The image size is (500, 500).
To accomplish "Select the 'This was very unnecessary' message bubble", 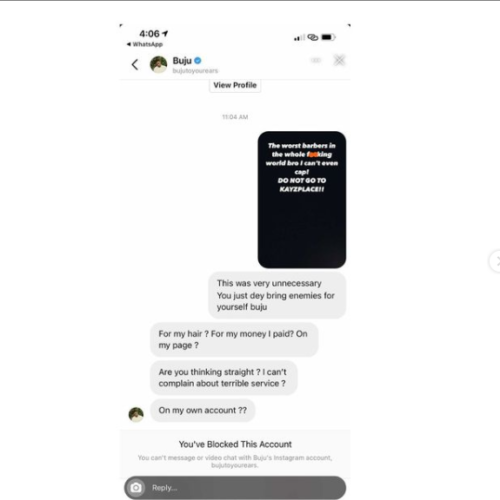I will coord(277,295).
